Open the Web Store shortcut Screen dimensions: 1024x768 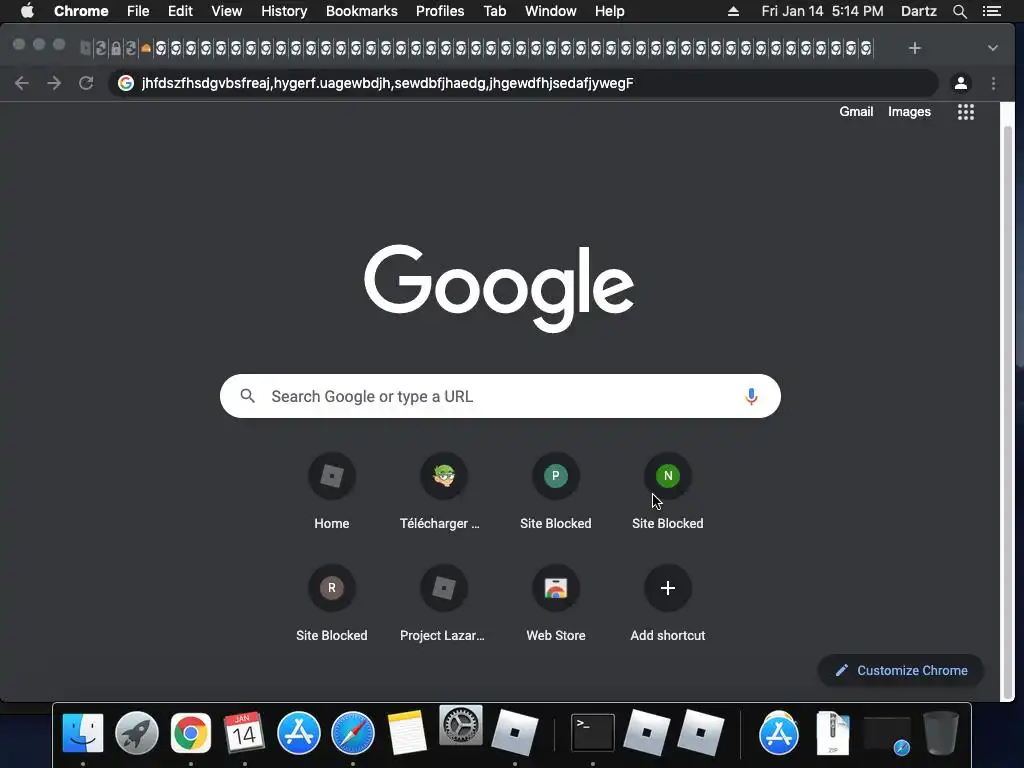(x=556, y=604)
